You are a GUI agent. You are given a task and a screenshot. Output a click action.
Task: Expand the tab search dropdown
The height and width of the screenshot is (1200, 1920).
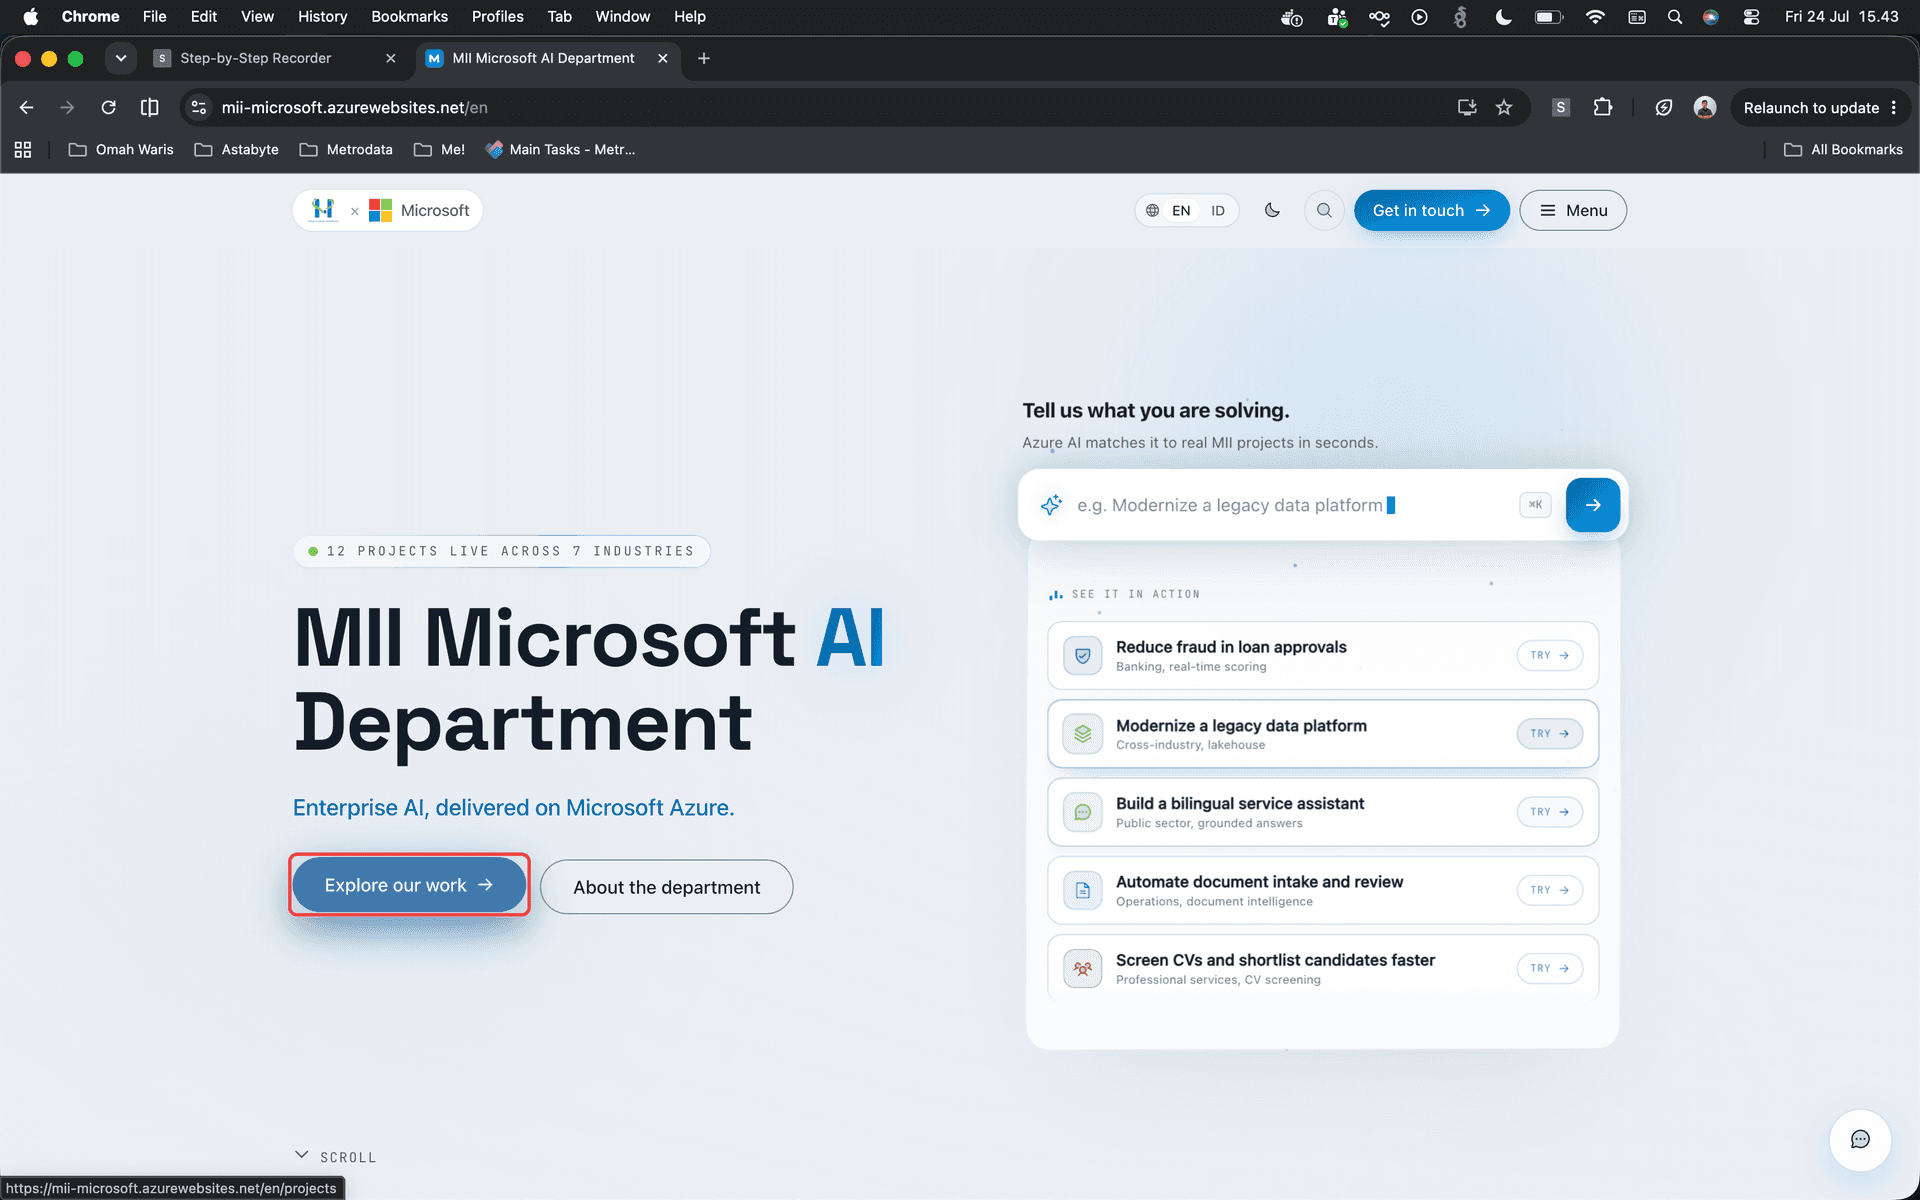[121, 58]
